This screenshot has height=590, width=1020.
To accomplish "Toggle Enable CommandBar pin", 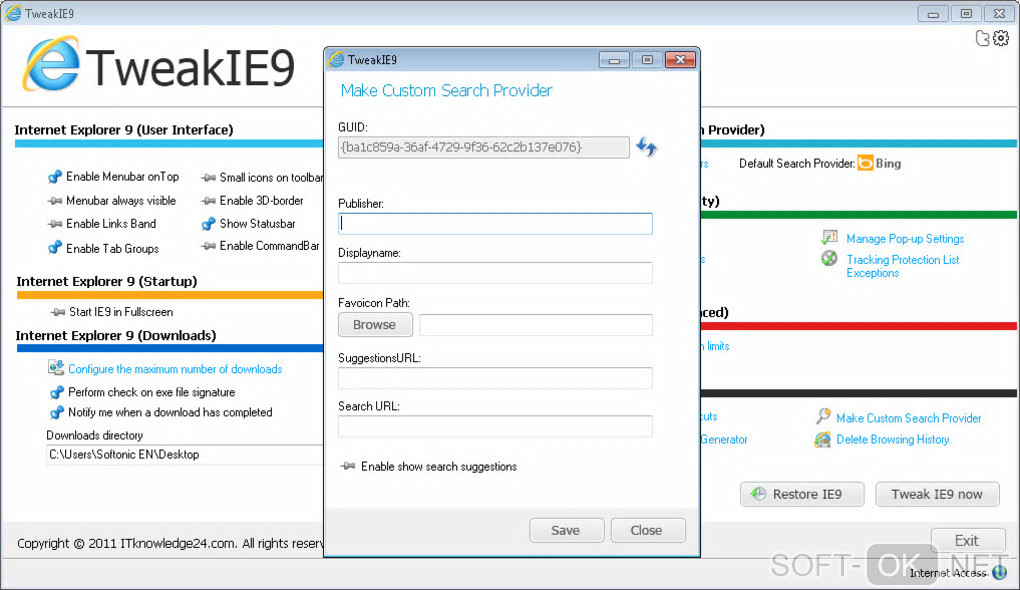I will click(x=209, y=246).
